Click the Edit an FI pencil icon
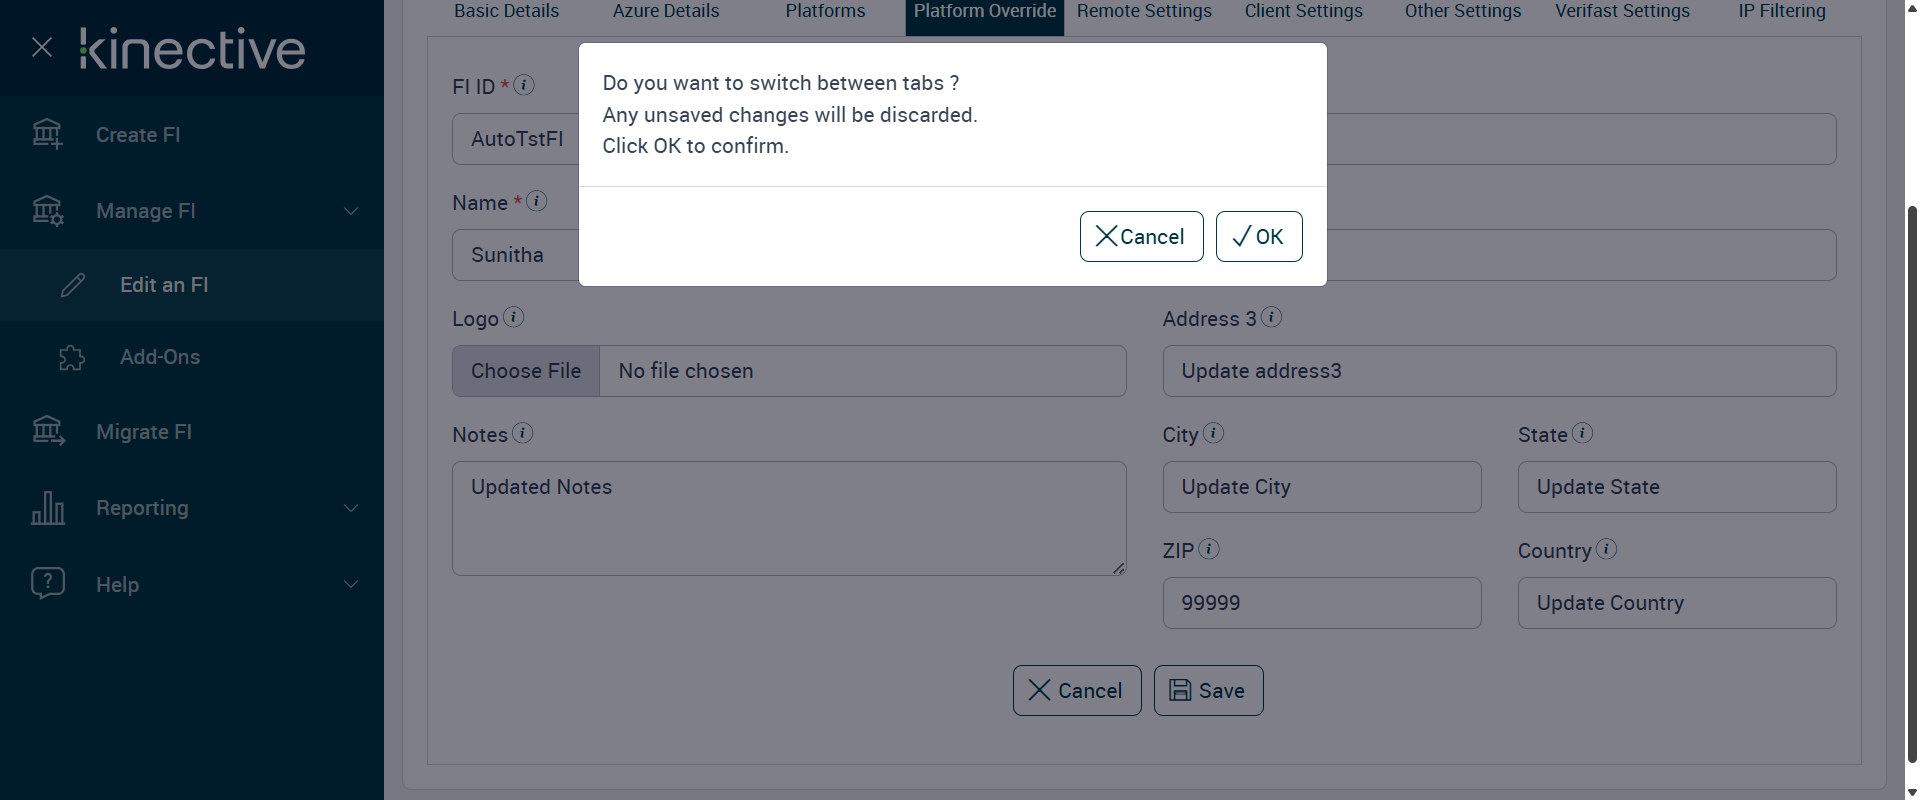 point(73,285)
